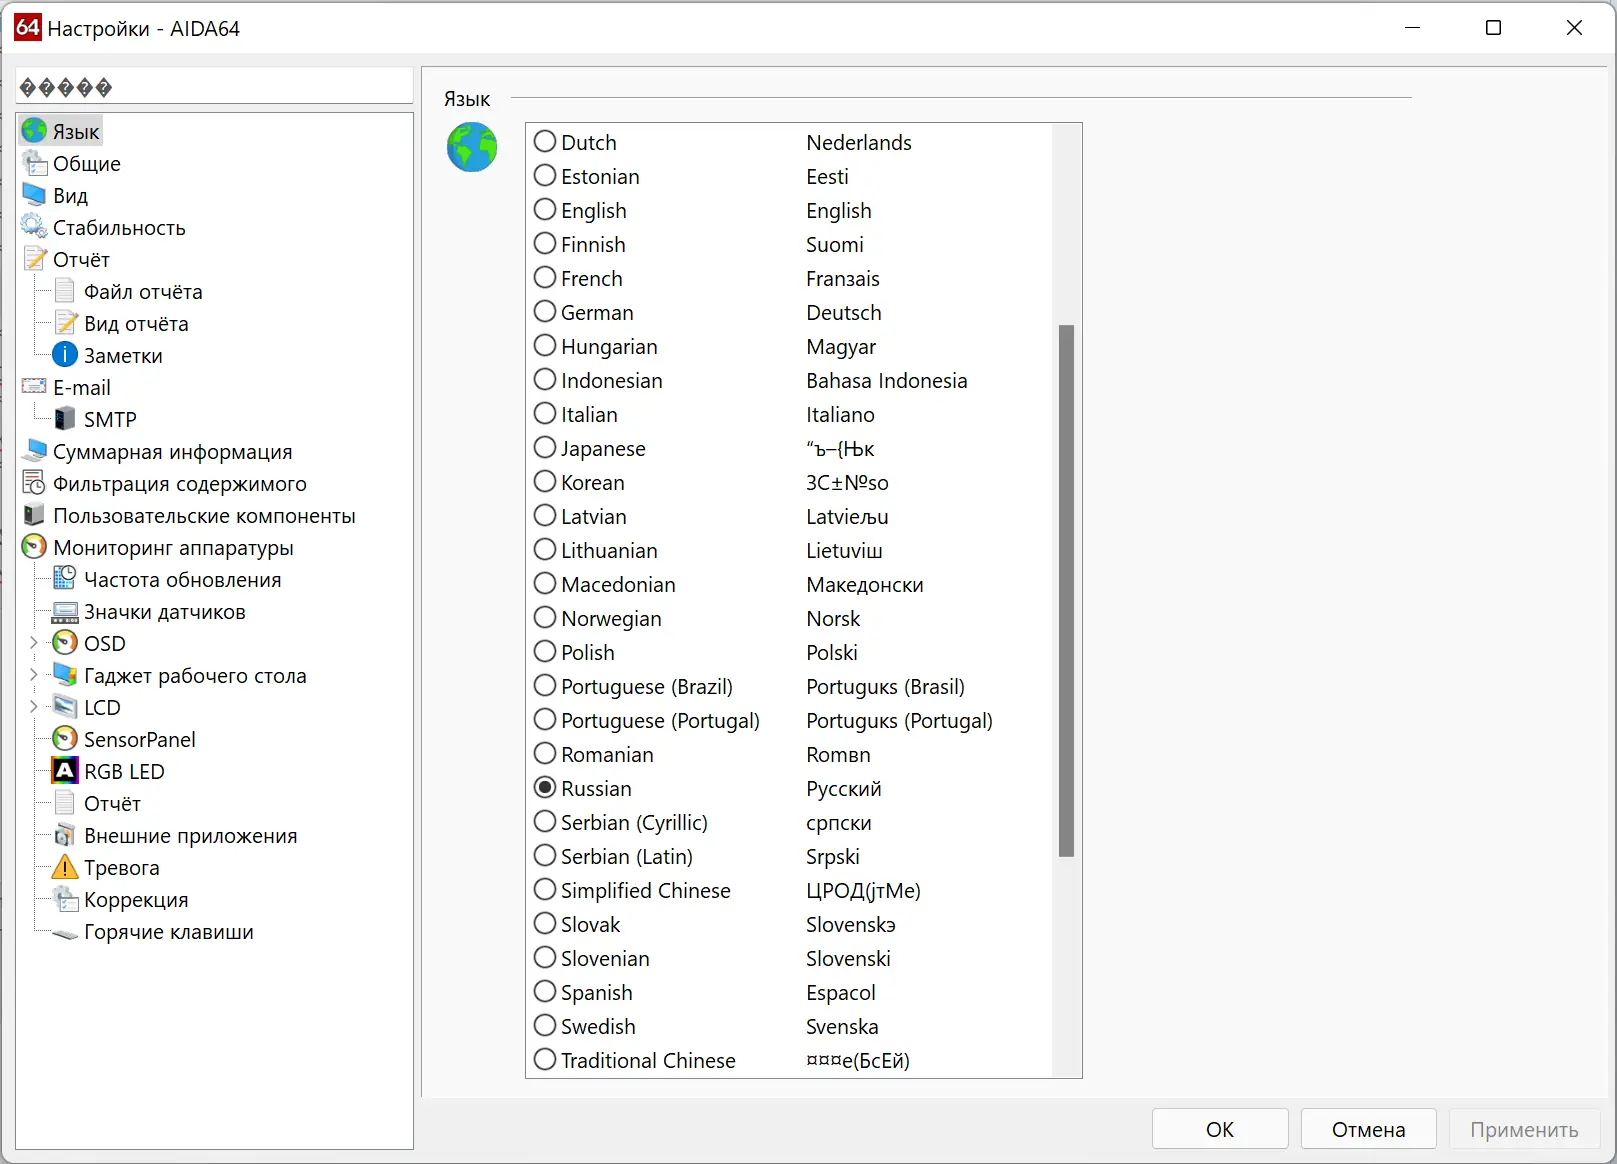Go to the Заметки page
1617x1164 pixels.
pos(123,356)
